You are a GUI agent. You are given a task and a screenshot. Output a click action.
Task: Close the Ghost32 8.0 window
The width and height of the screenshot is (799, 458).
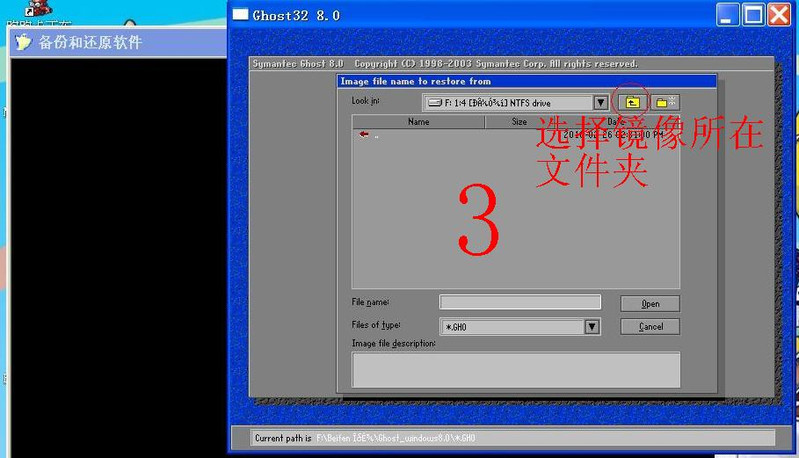coord(779,15)
